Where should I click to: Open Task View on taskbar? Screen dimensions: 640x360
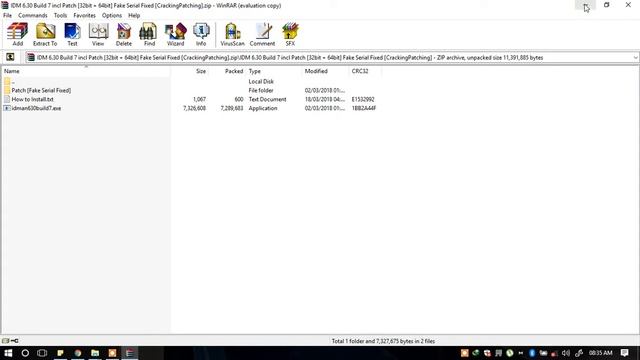42,353
